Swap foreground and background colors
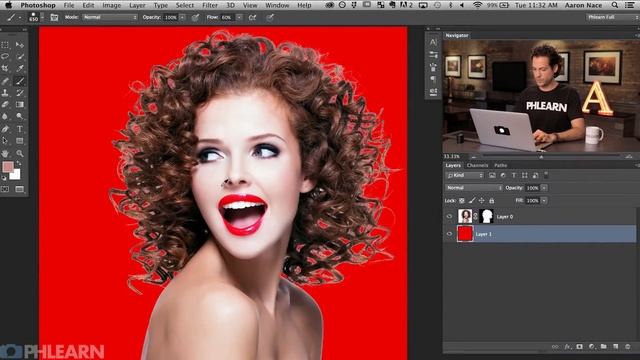This screenshot has height=360, width=640. (x=19, y=163)
